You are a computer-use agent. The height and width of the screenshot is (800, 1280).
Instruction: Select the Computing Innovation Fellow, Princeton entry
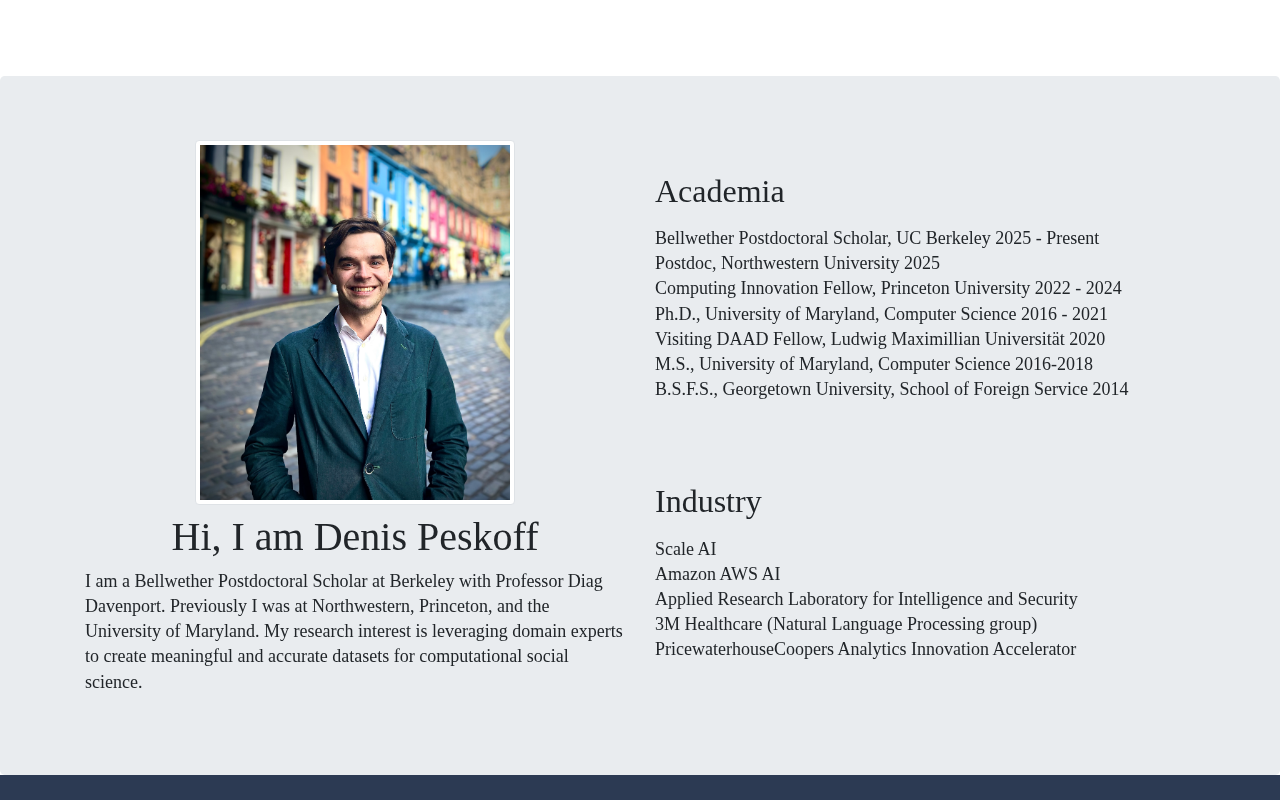click(x=888, y=288)
